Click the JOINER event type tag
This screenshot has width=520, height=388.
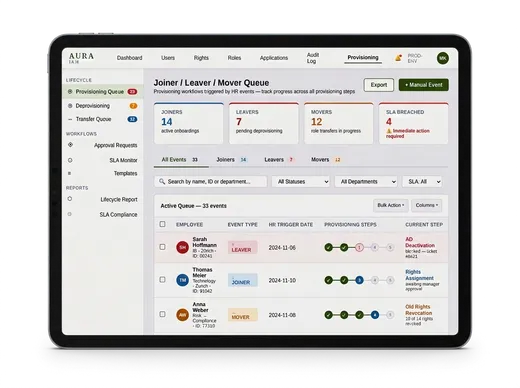click(242, 280)
